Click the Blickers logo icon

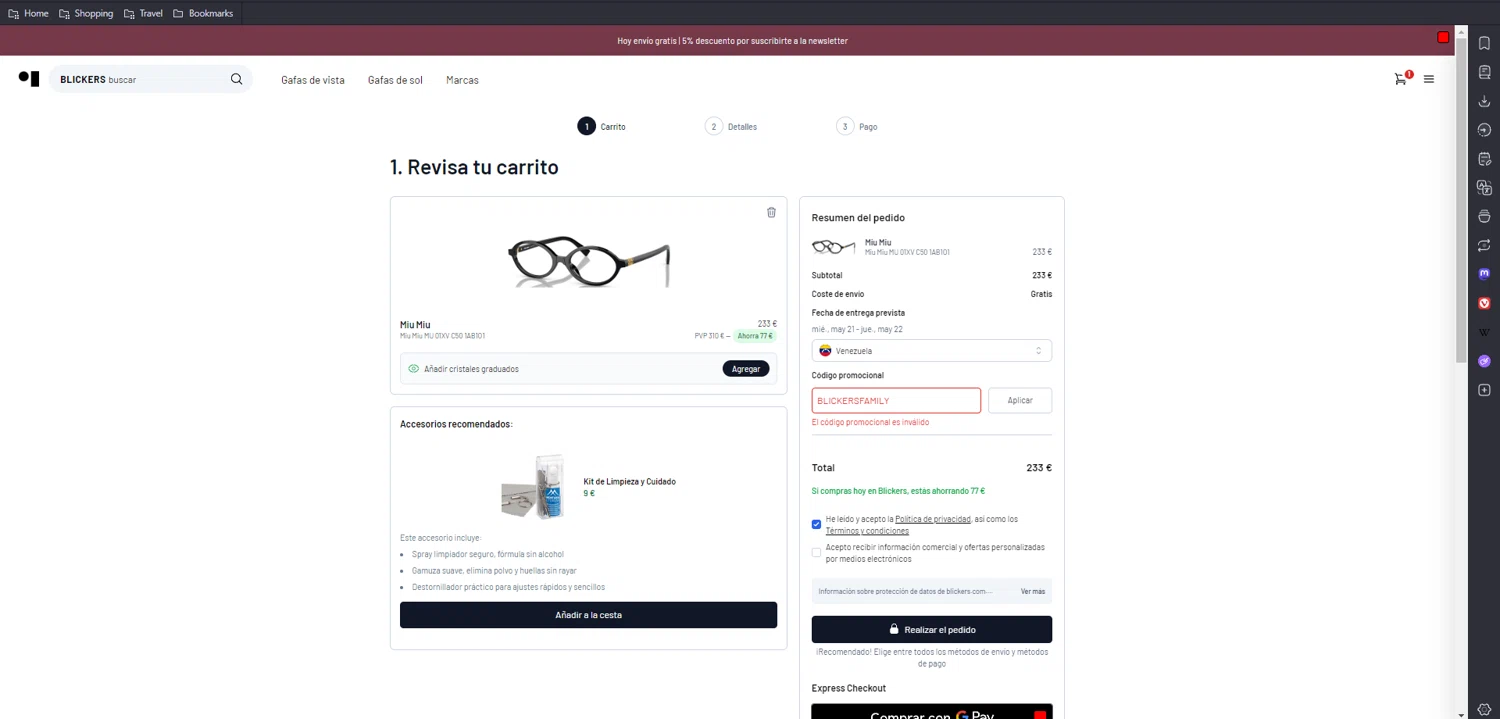(x=29, y=79)
